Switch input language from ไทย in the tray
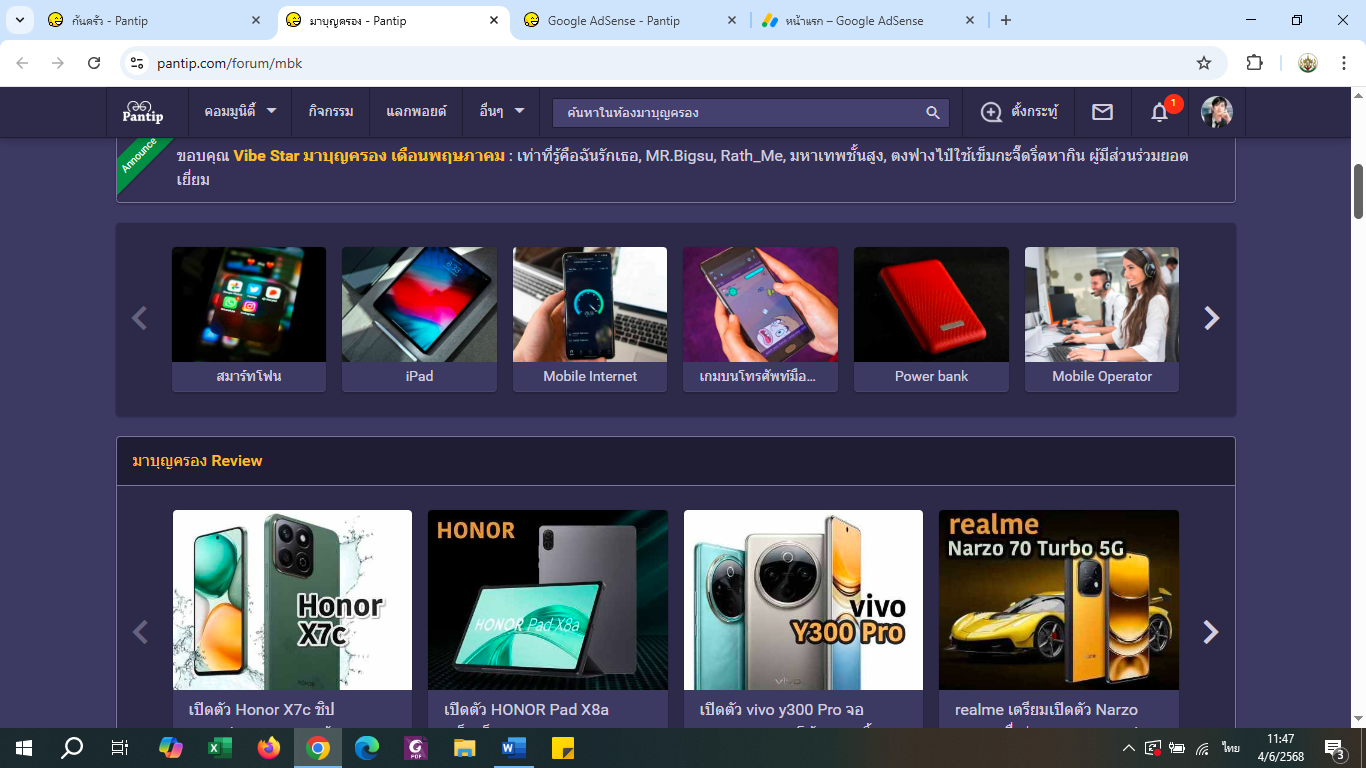This screenshot has height=768, width=1366. coord(1231,748)
